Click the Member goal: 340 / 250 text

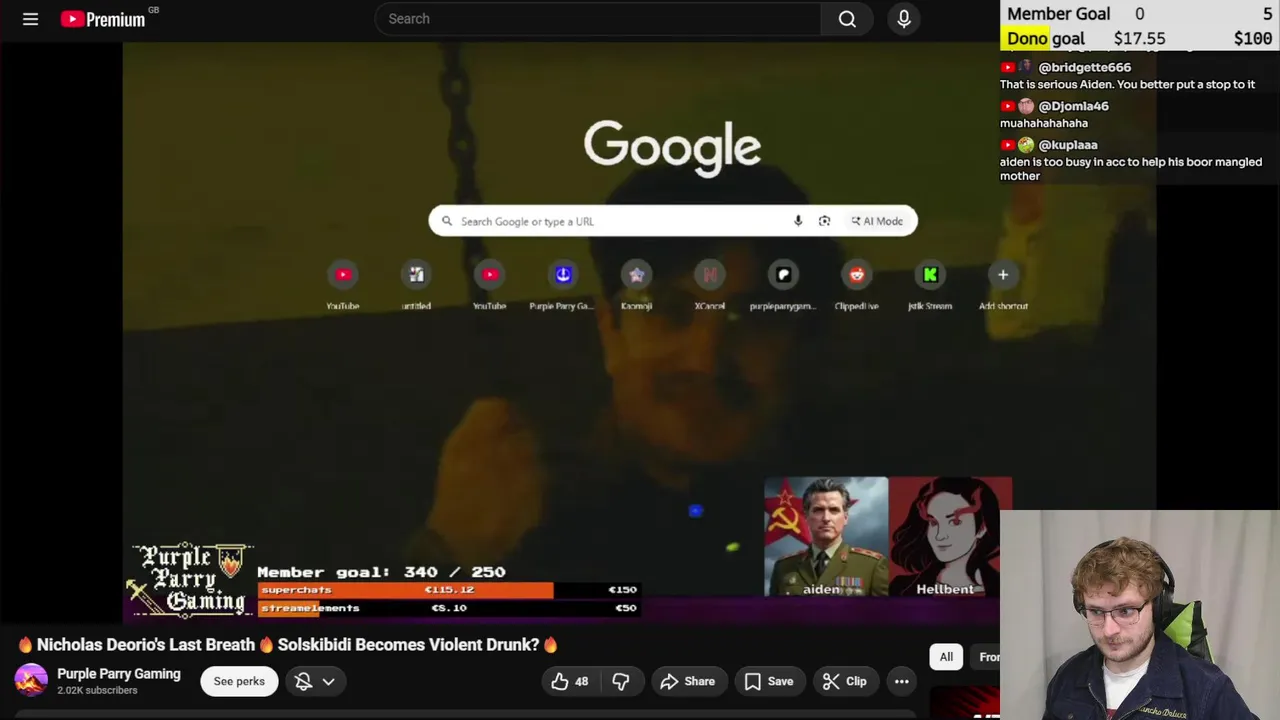pos(381,572)
